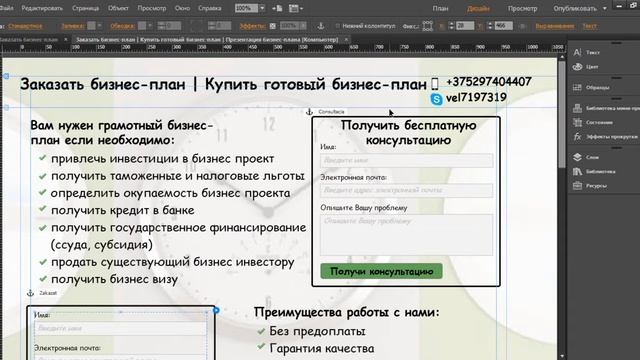Viewport: 640px width, 360px height.
Task: Click the Текст link in options bar
Action: (x=589, y=26)
